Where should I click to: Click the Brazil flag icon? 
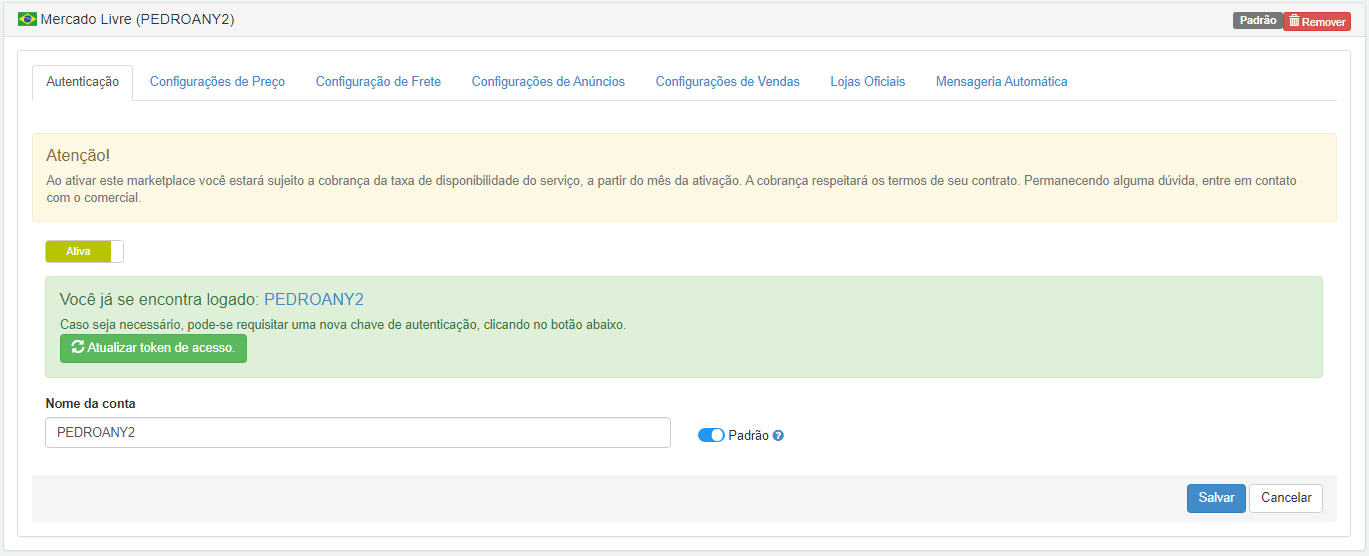point(27,19)
